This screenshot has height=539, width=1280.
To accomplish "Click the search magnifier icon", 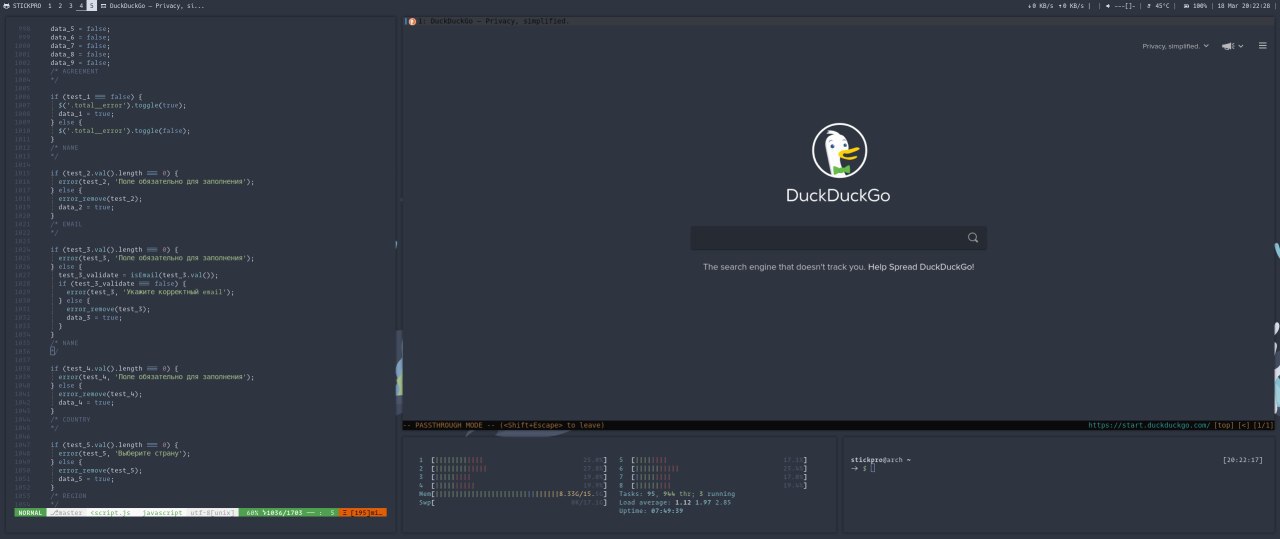I will pyautogui.click(x=973, y=238).
